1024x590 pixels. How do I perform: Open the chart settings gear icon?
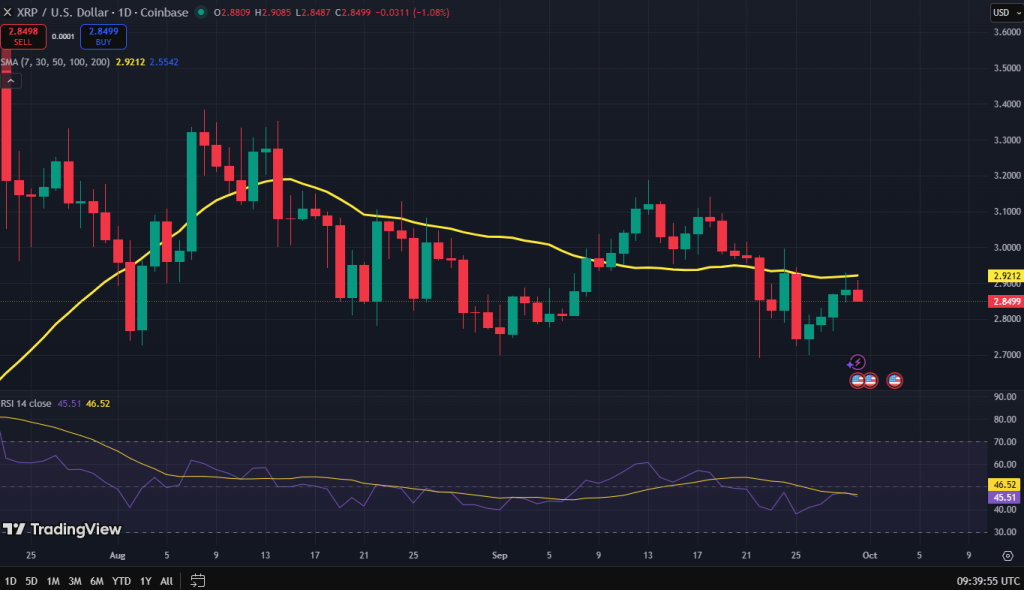coord(1008,555)
